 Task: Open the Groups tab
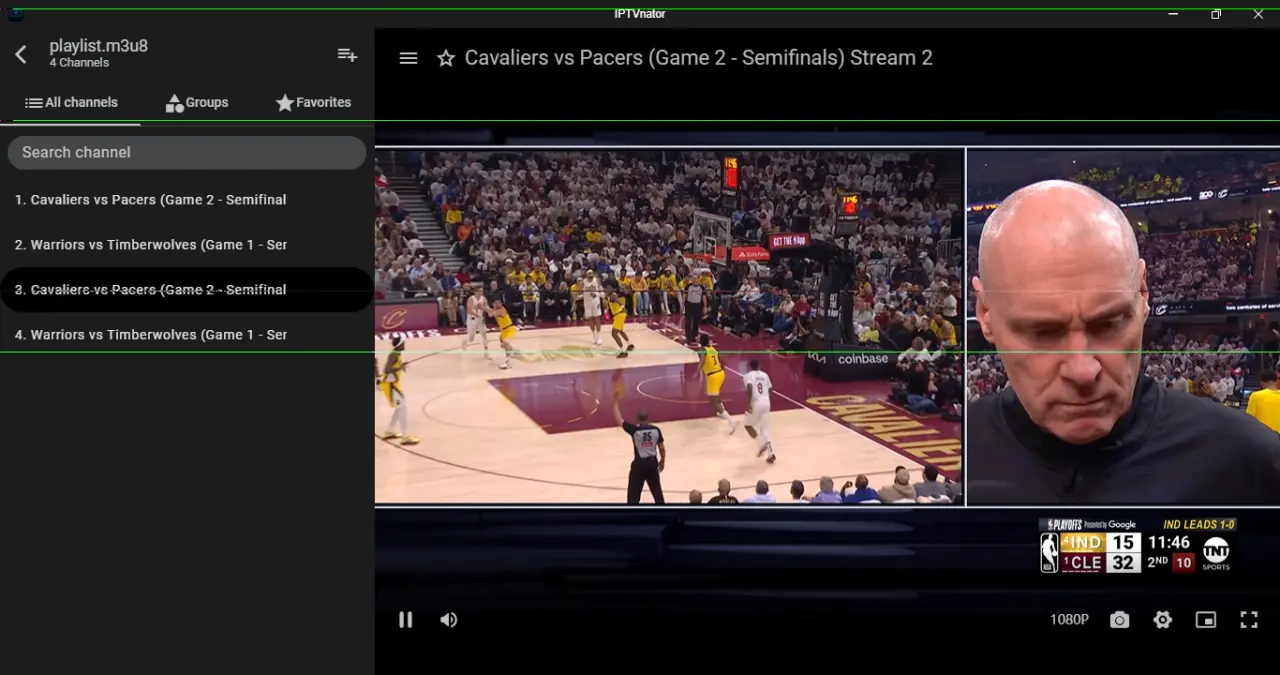(197, 102)
